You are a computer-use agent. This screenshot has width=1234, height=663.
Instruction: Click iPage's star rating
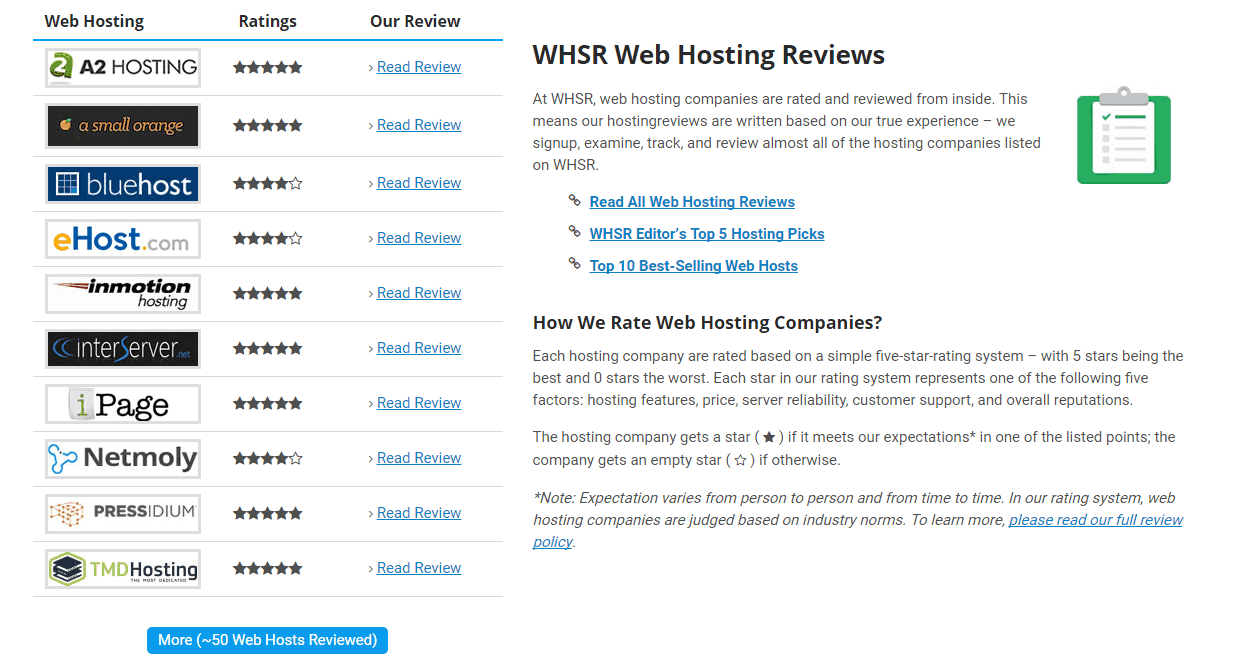tap(268, 404)
